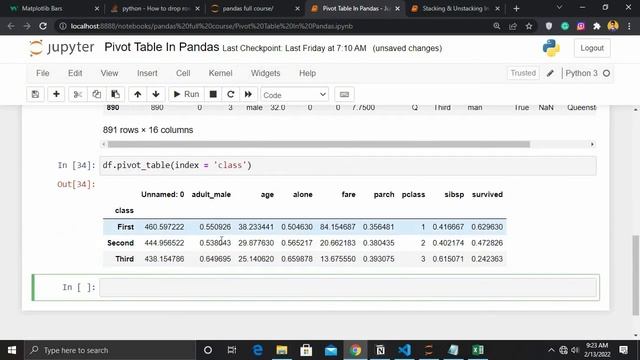Insert cell below with plus icon

(56, 94)
